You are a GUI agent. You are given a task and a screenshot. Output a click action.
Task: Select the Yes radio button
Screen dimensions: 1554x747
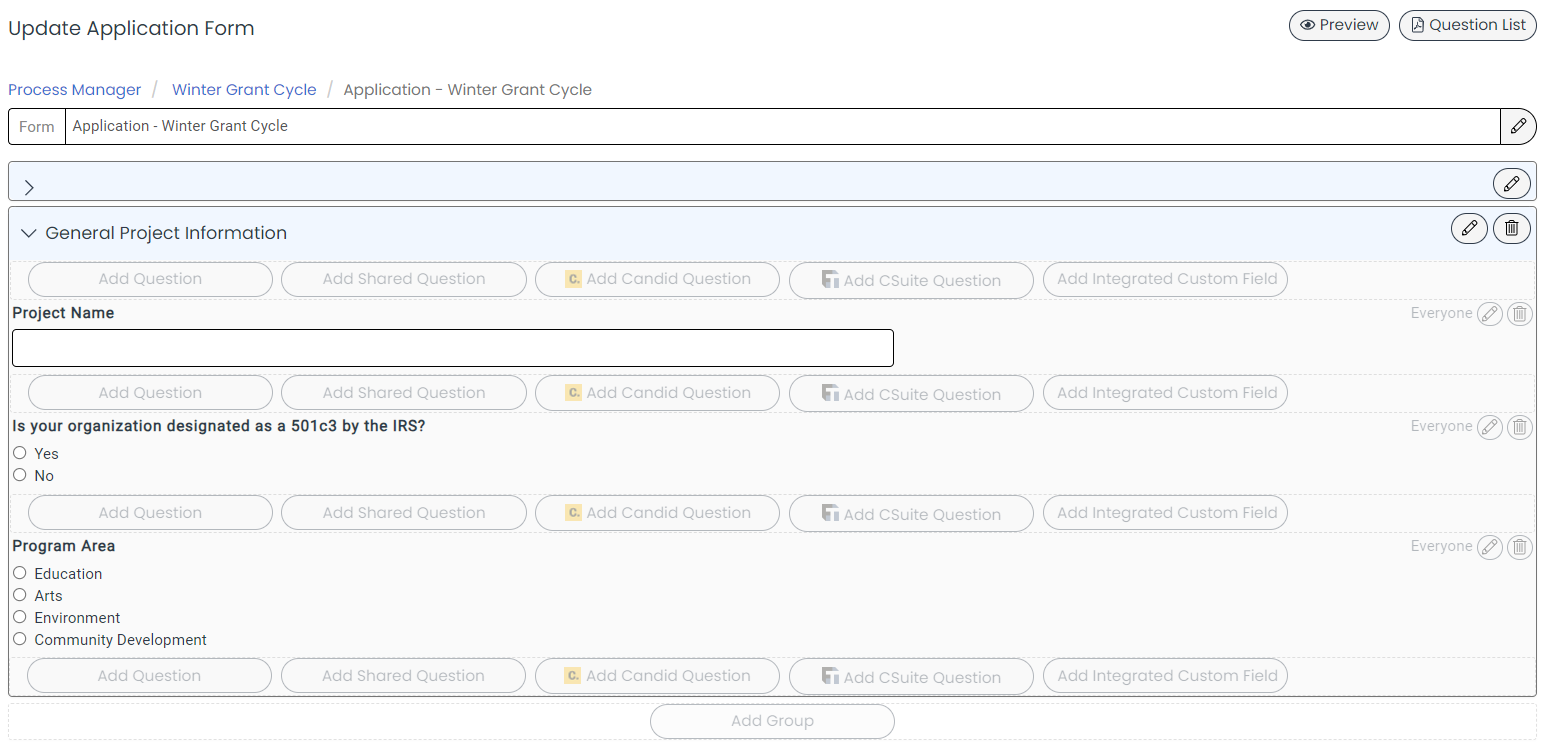point(19,452)
